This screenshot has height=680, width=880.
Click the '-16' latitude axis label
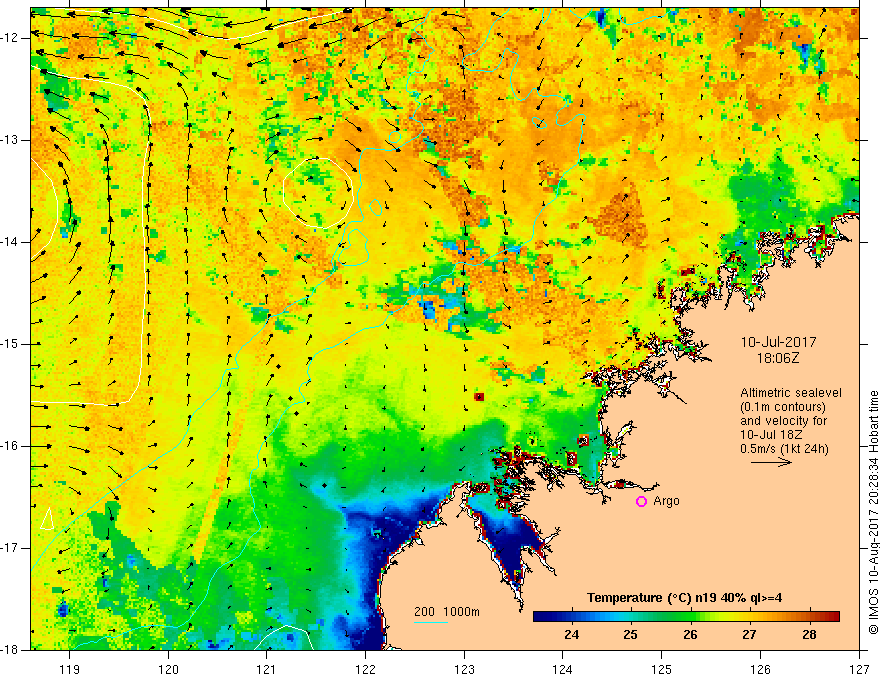(11, 446)
